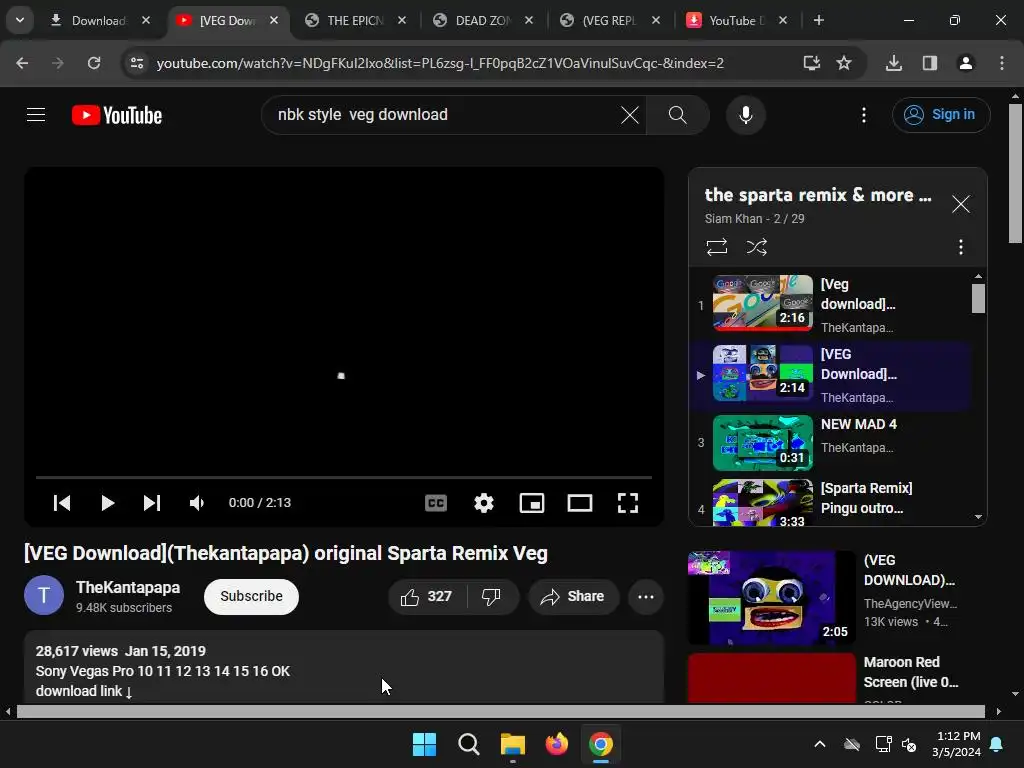Open Chrome profile menu
Screen dimensions: 1024x768
coord(965,63)
